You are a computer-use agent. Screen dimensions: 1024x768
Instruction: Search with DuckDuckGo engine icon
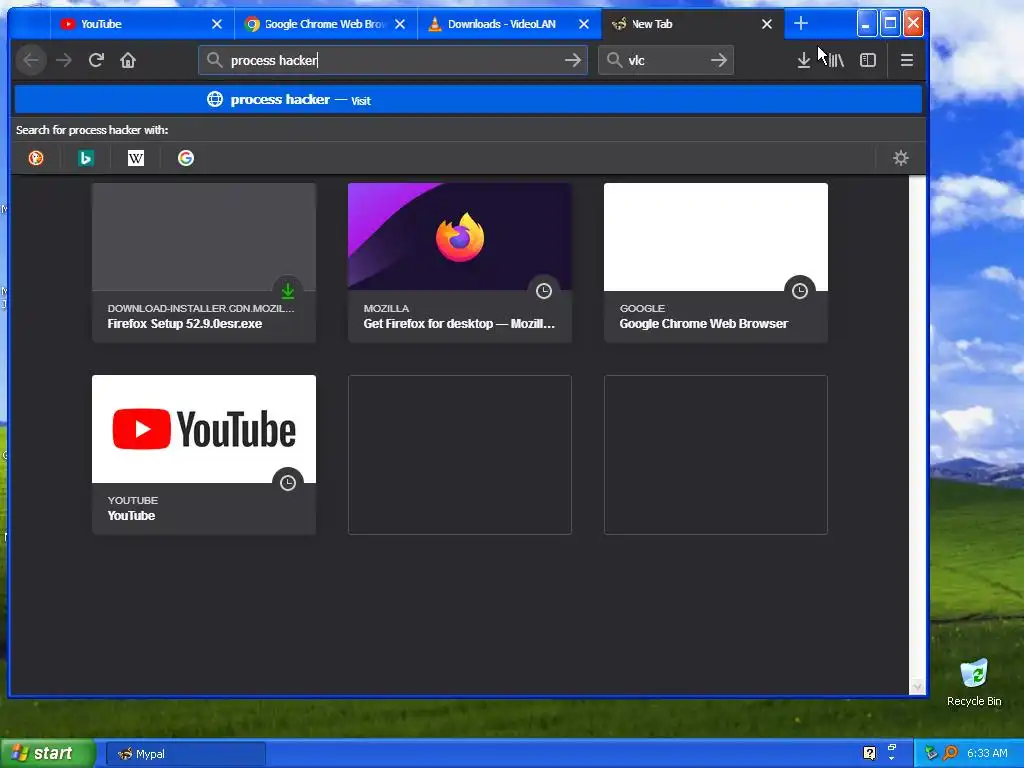coord(36,158)
